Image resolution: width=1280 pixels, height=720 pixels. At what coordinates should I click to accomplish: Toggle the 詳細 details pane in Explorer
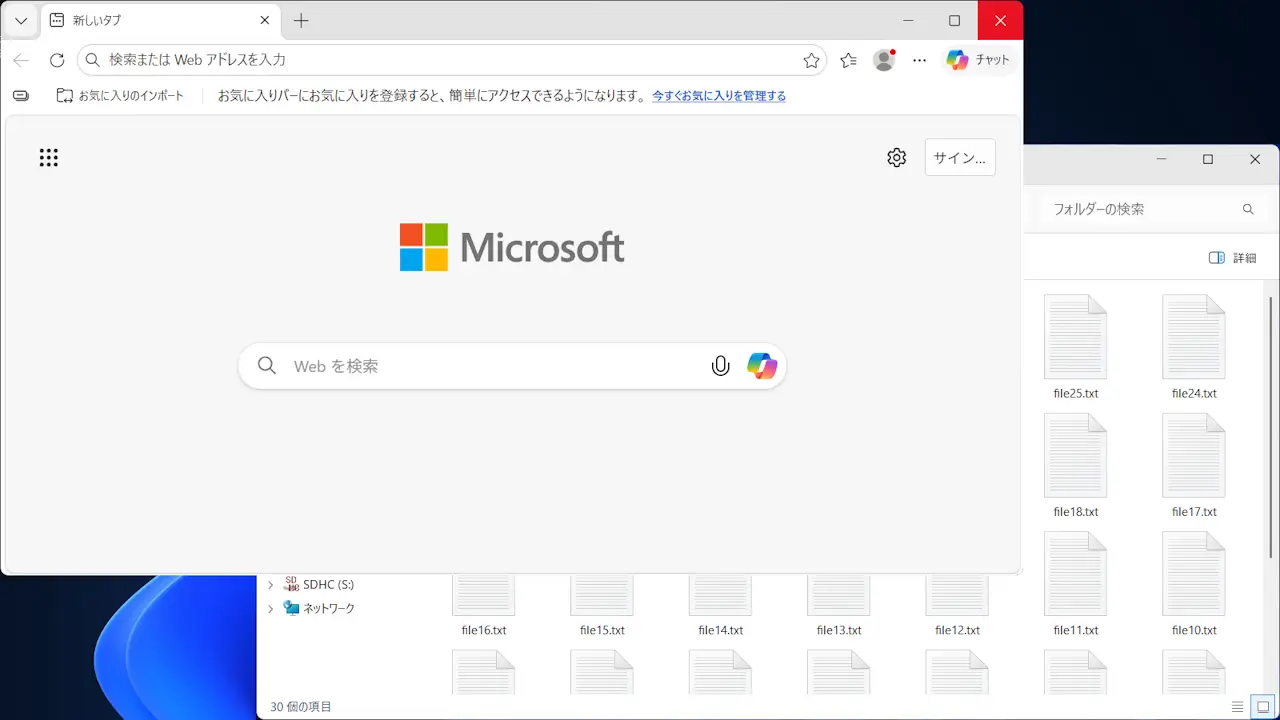click(x=1232, y=257)
